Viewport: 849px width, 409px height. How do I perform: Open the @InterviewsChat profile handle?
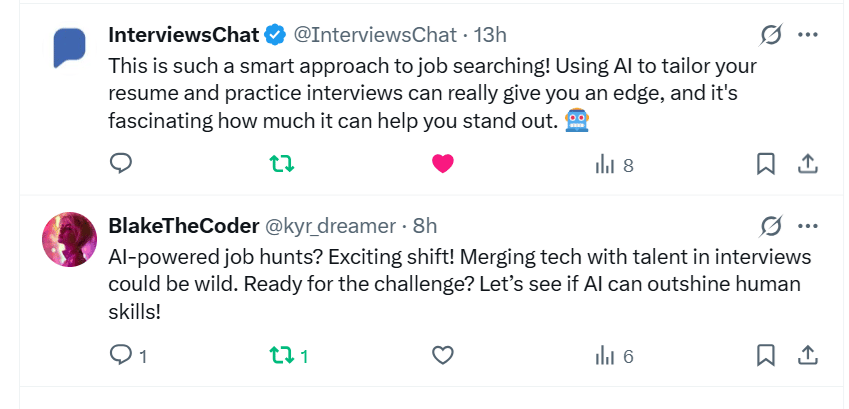point(374,35)
